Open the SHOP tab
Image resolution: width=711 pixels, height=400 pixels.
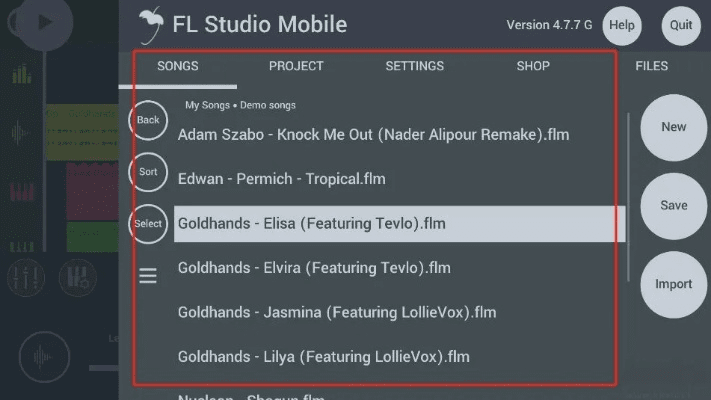(x=533, y=67)
